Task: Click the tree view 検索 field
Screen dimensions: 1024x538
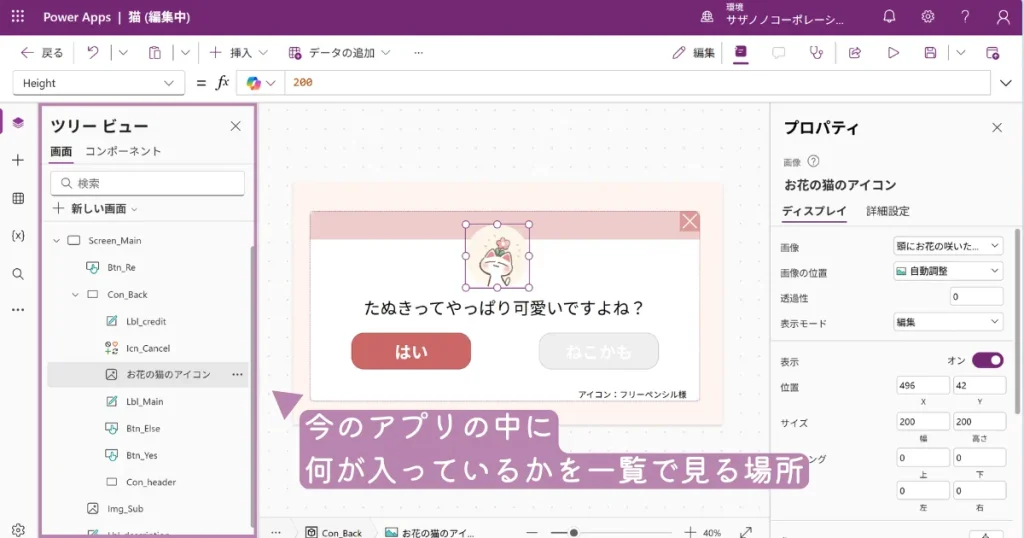Action: tap(148, 183)
